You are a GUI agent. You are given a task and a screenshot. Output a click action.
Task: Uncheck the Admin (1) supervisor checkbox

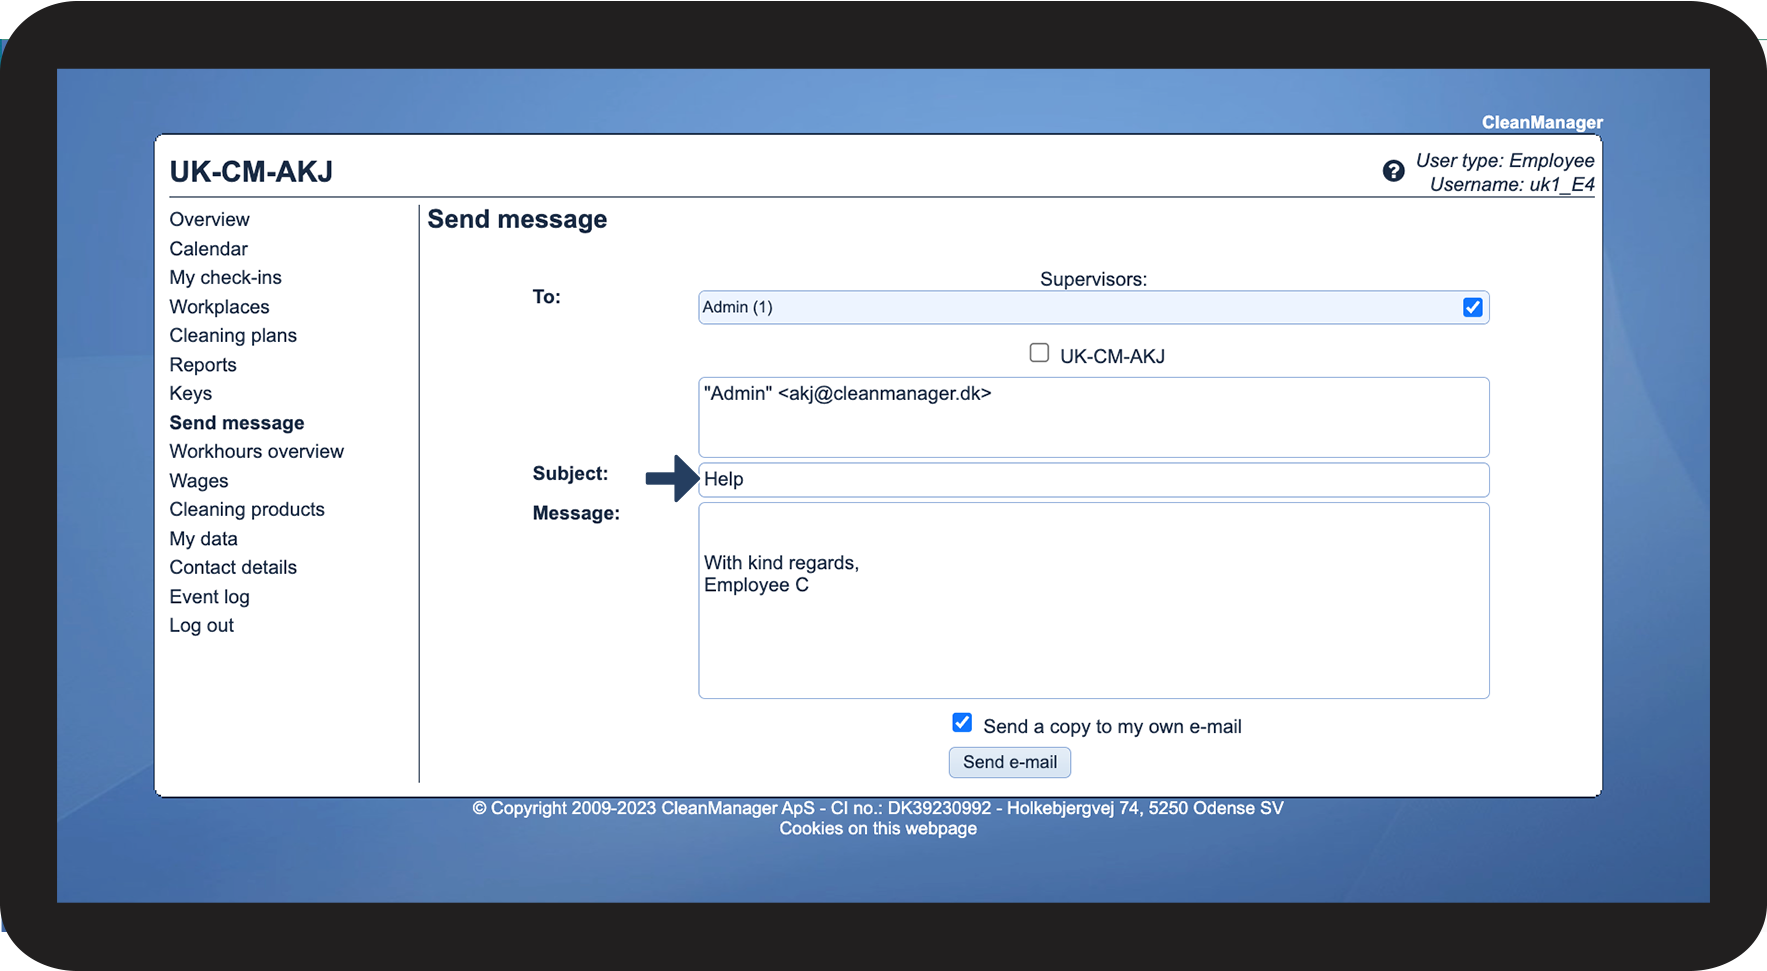coord(1472,307)
